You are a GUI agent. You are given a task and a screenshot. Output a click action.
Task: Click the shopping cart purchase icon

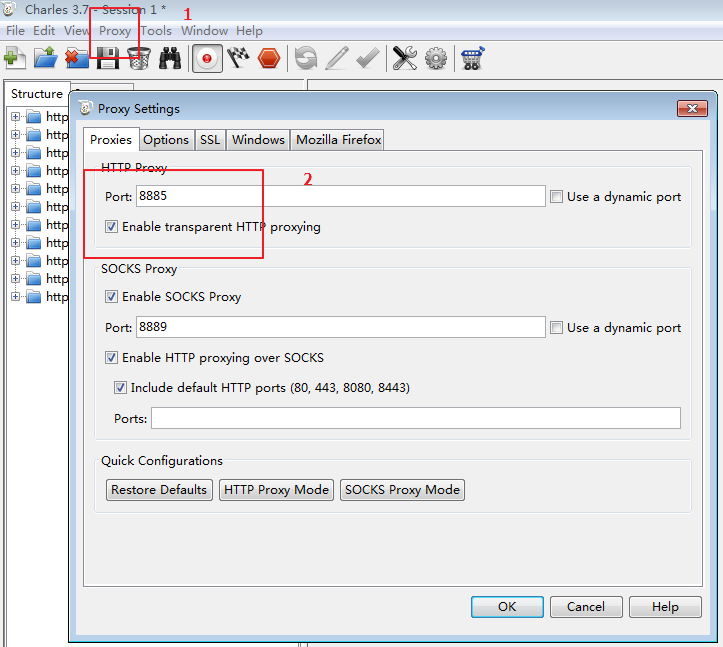472,59
